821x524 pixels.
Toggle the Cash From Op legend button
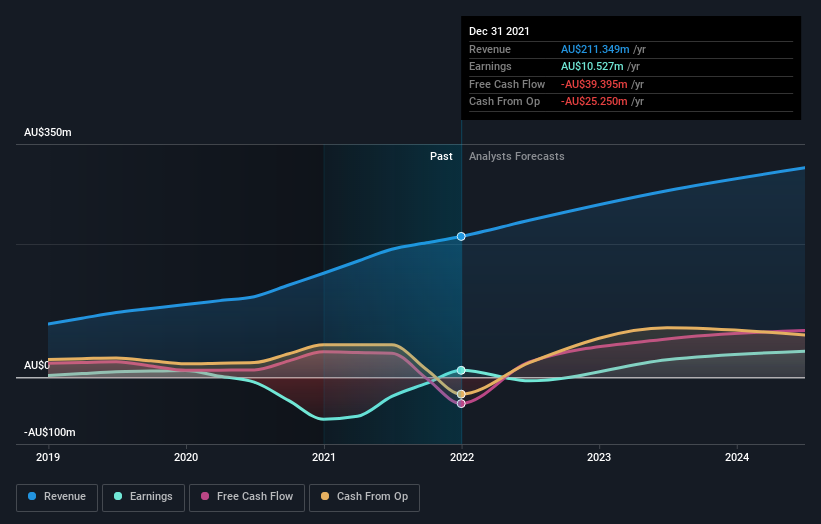coord(364,497)
